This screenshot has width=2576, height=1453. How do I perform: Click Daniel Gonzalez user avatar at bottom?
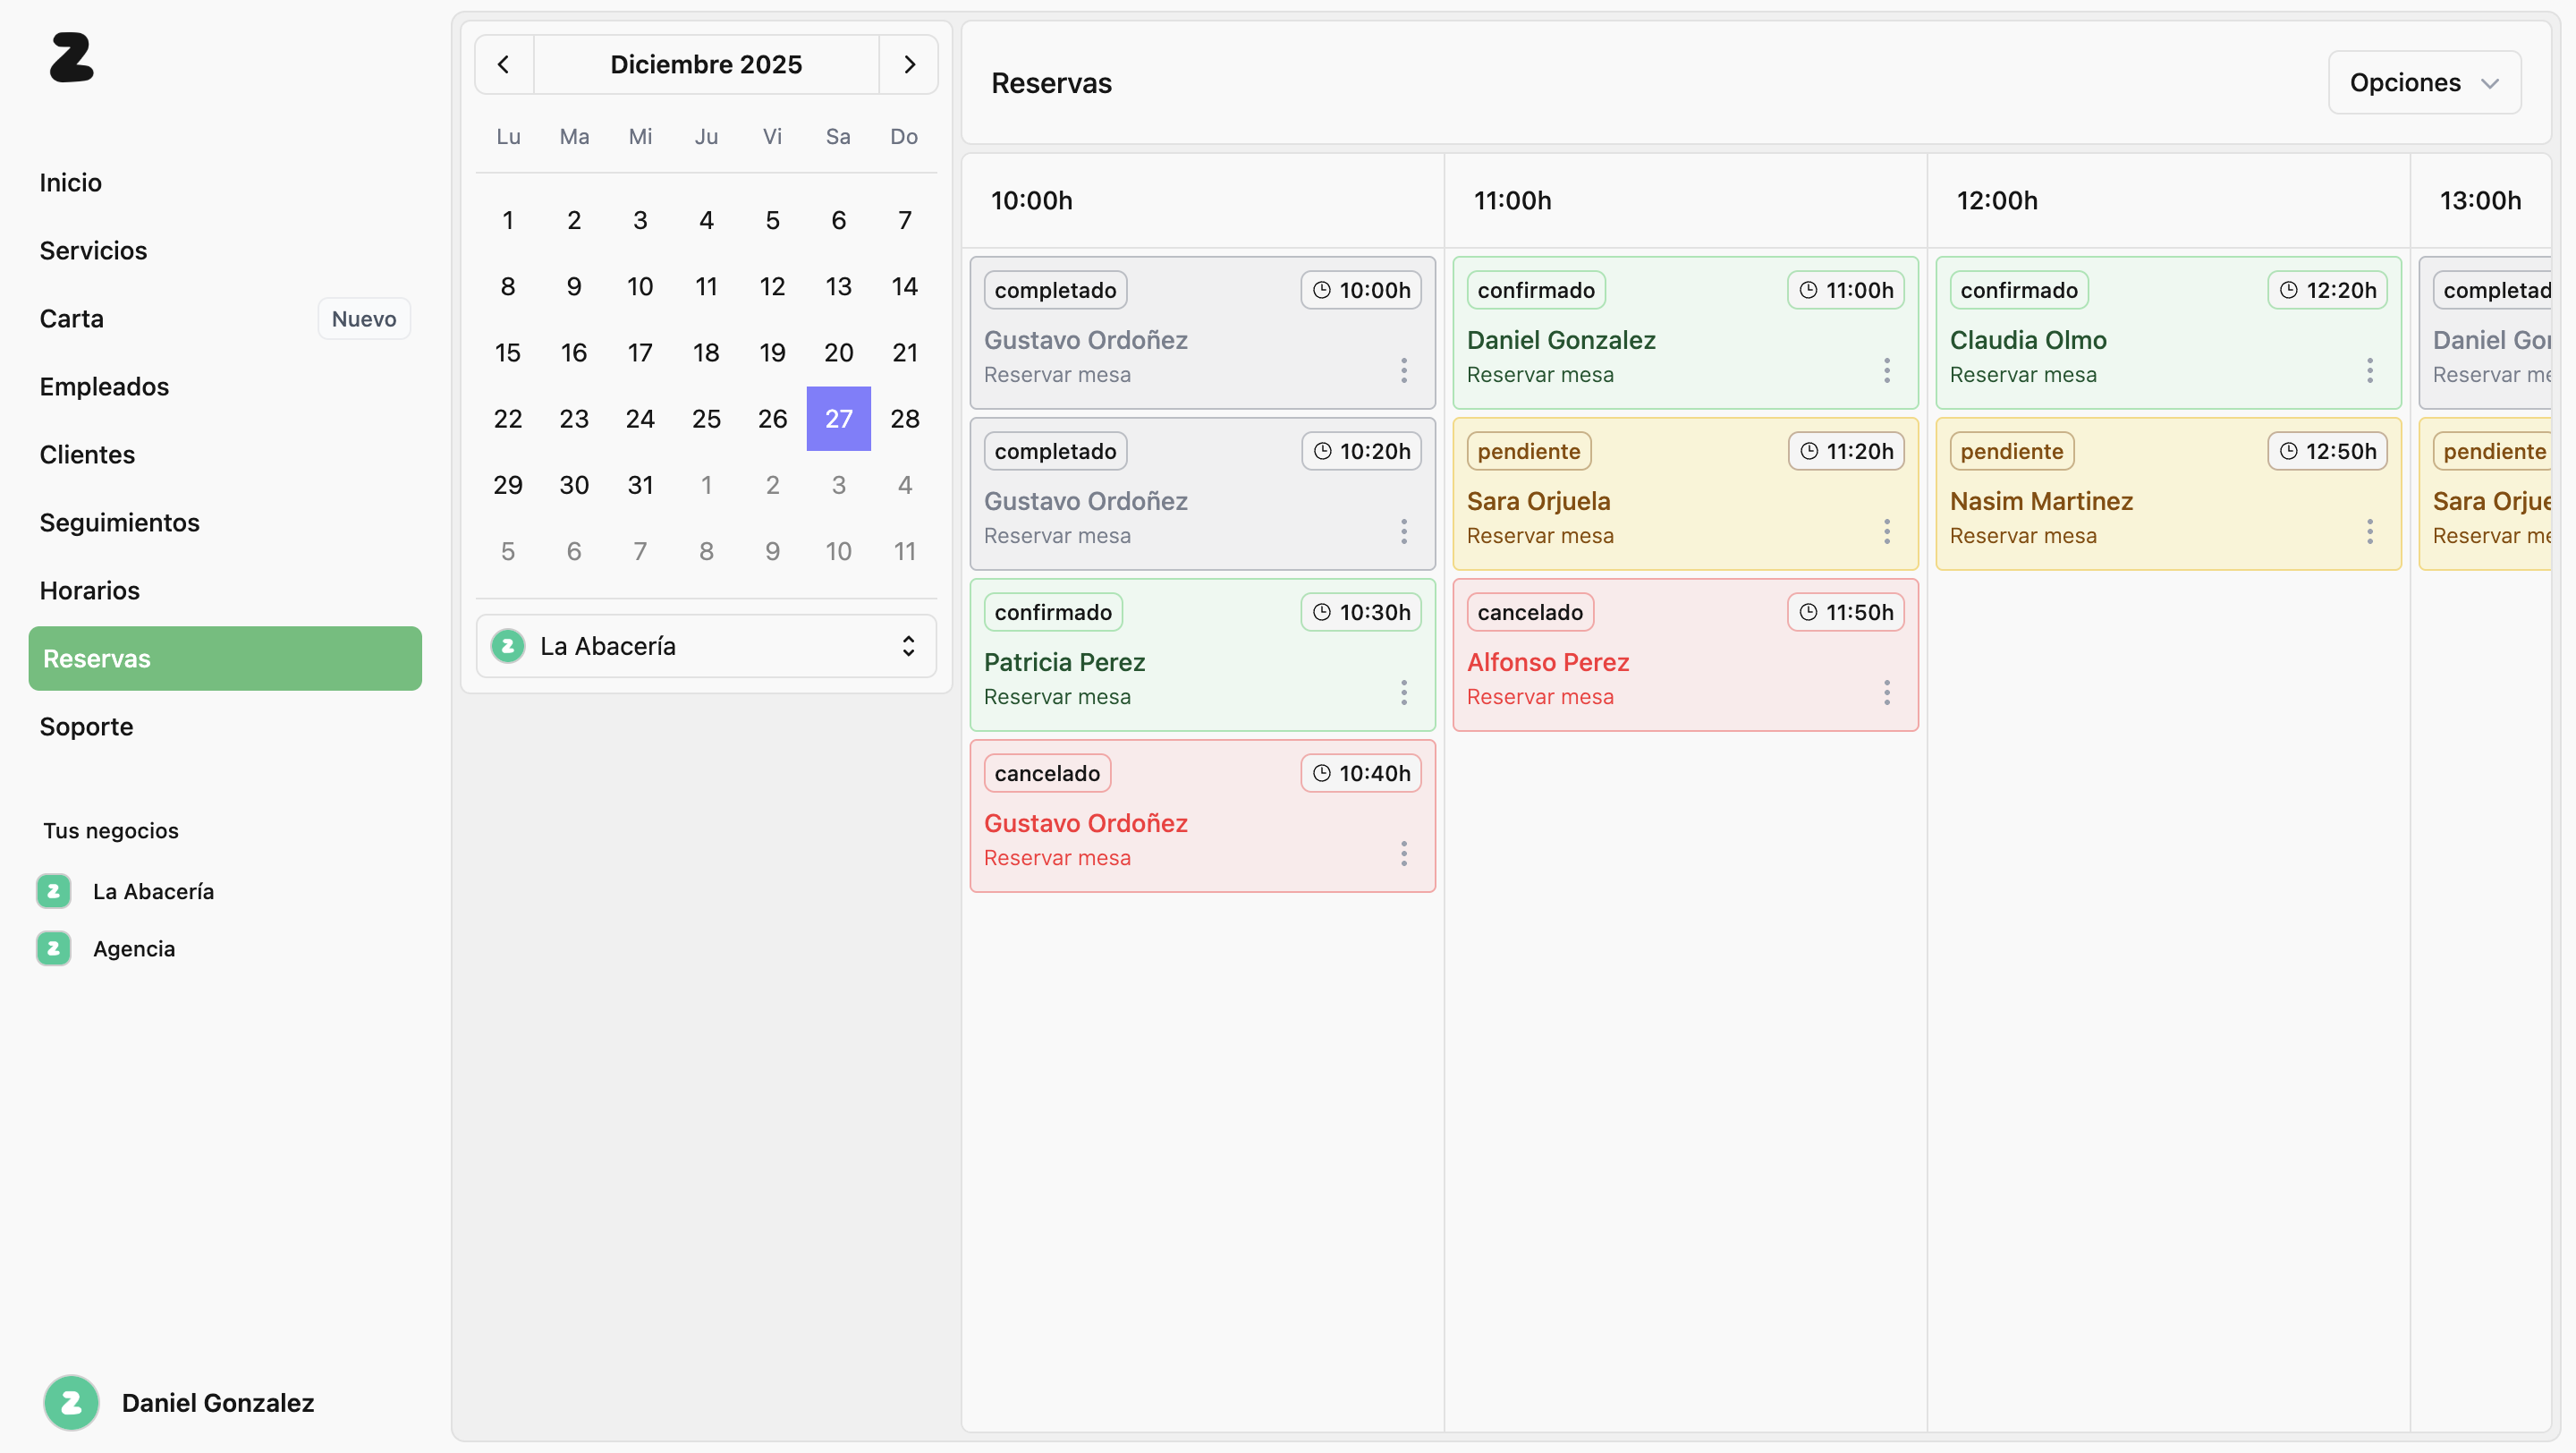click(x=71, y=1403)
